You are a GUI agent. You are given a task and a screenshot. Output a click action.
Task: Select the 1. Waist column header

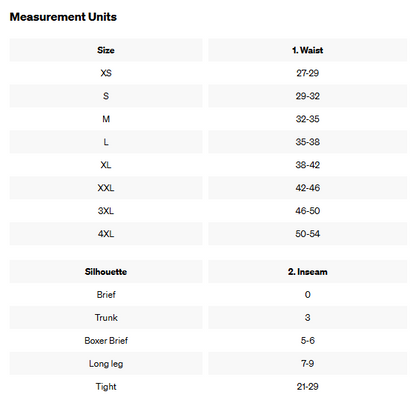tap(308, 50)
